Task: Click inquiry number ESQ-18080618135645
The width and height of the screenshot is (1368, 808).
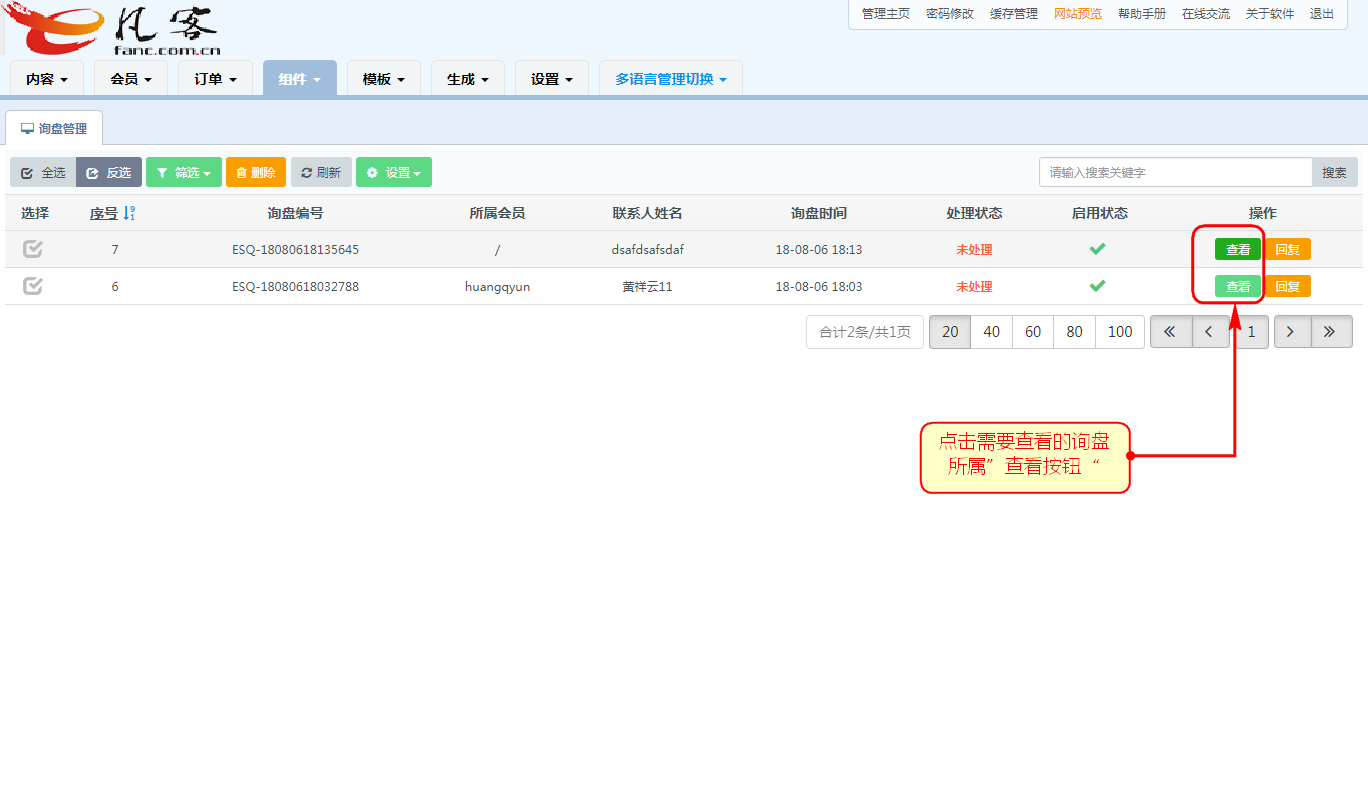Action: [295, 250]
